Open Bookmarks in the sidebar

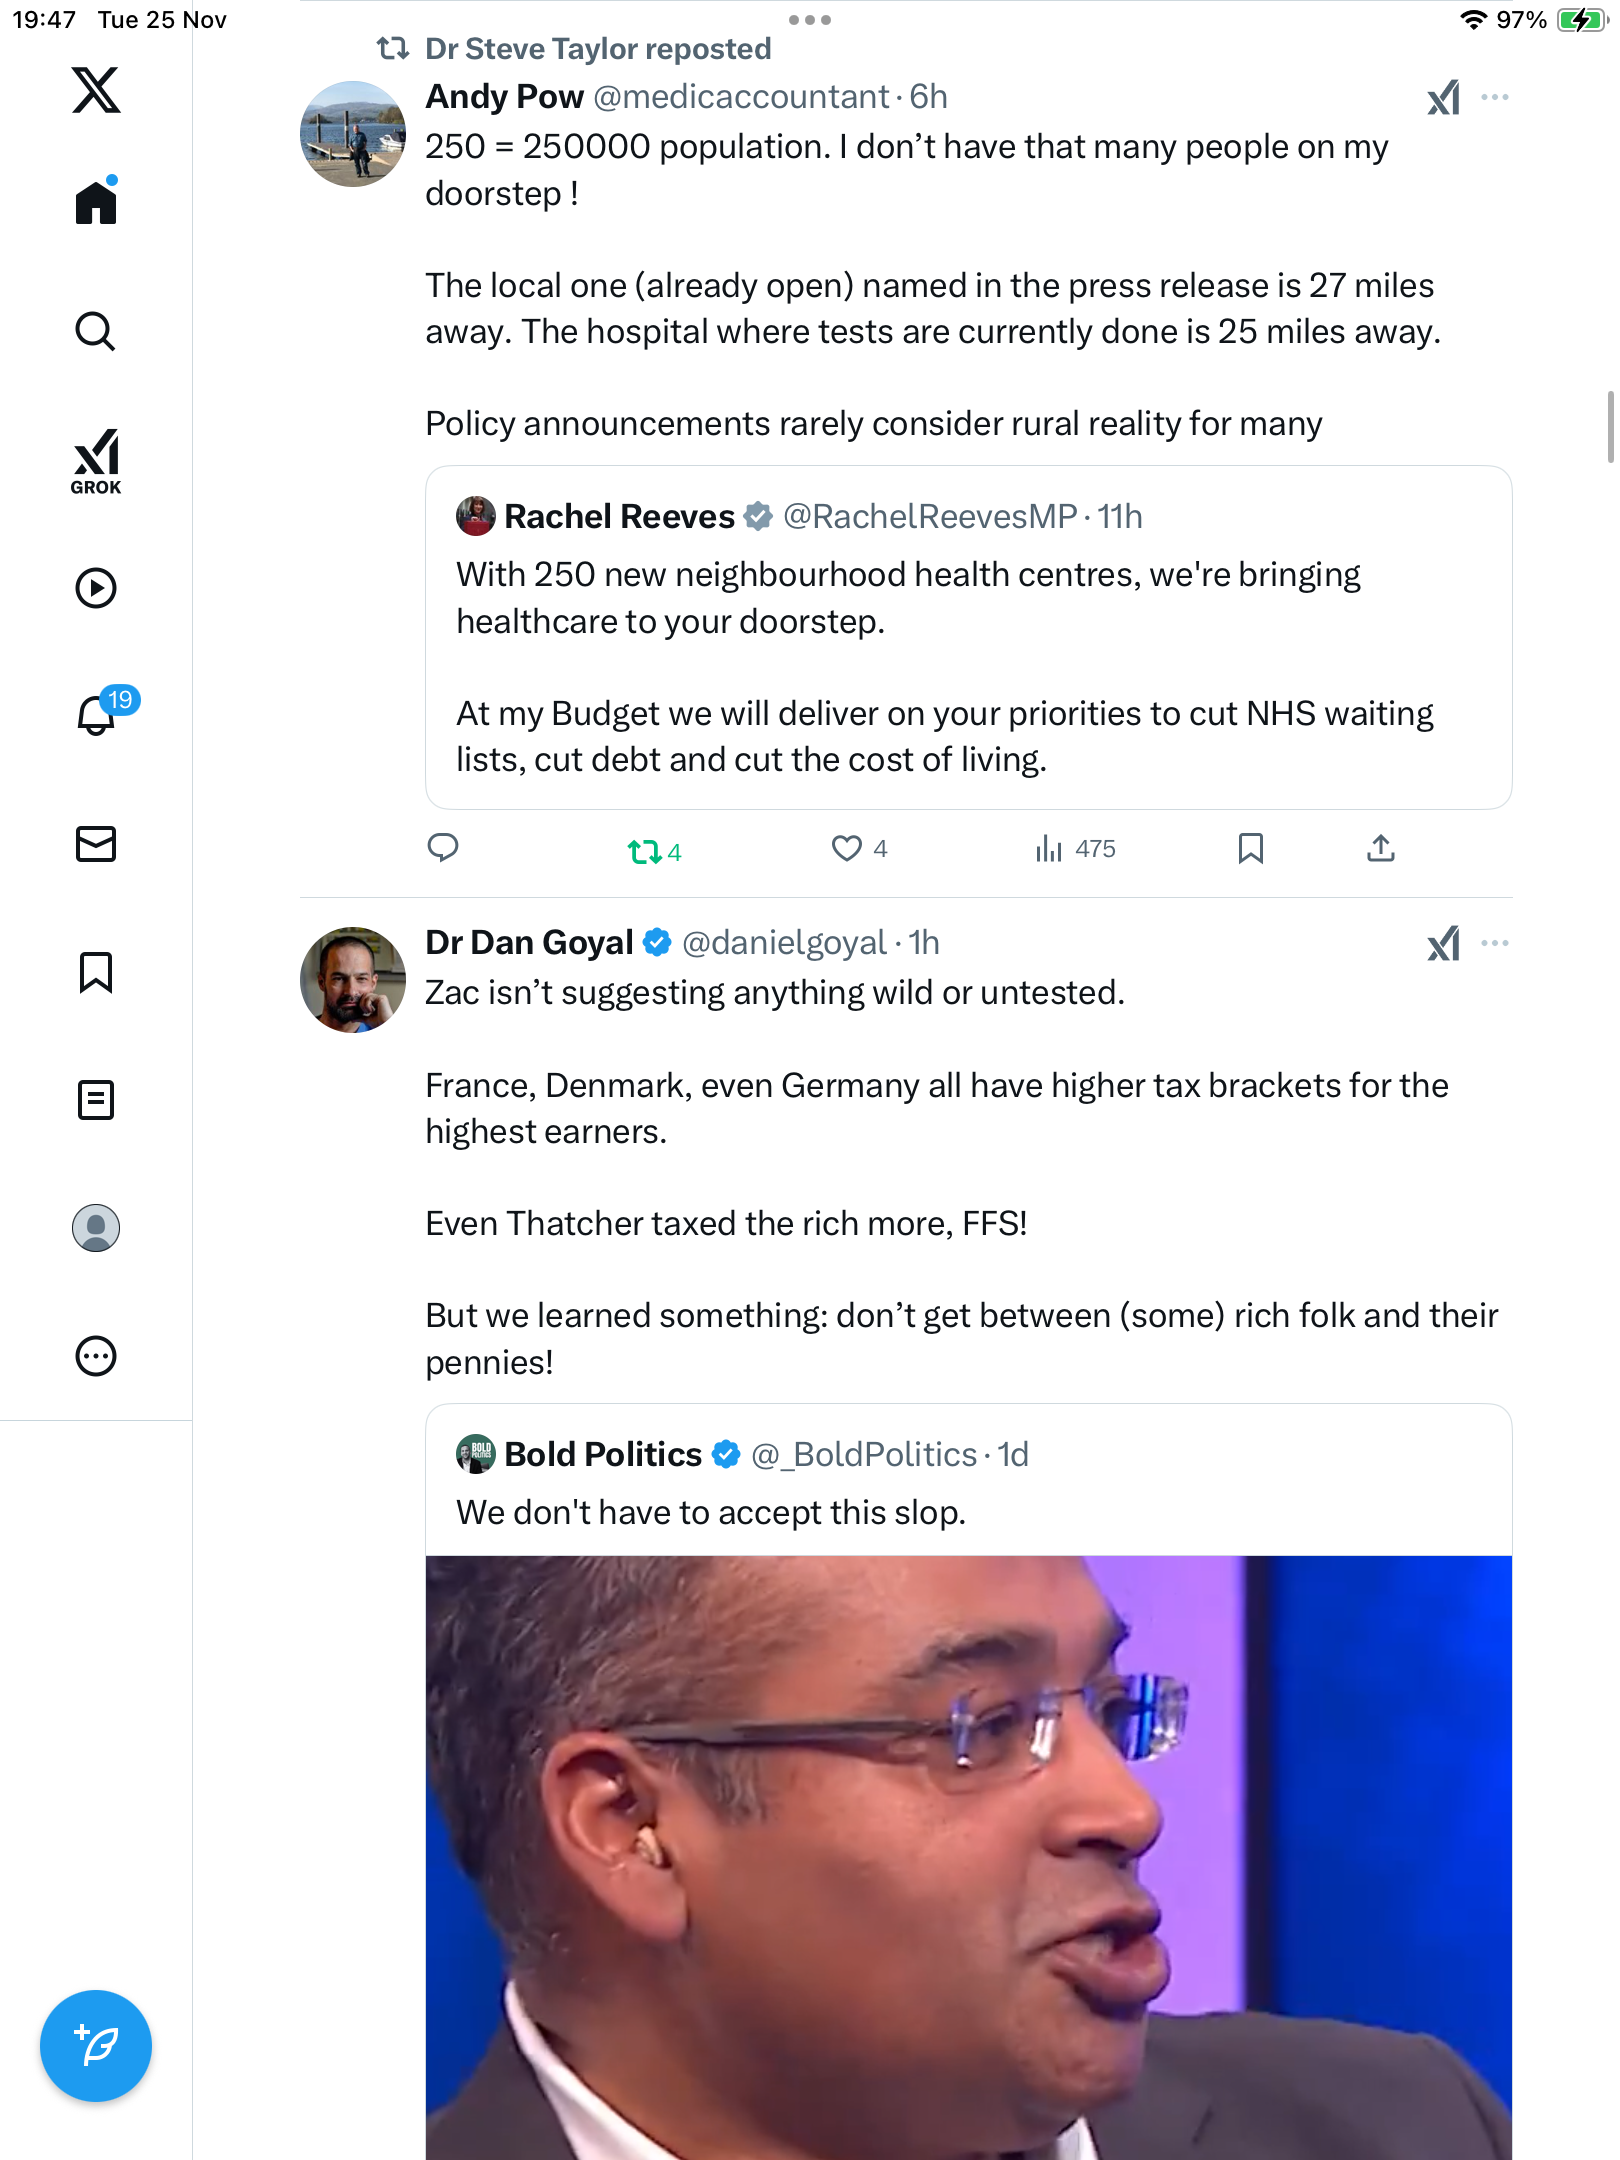[96, 972]
